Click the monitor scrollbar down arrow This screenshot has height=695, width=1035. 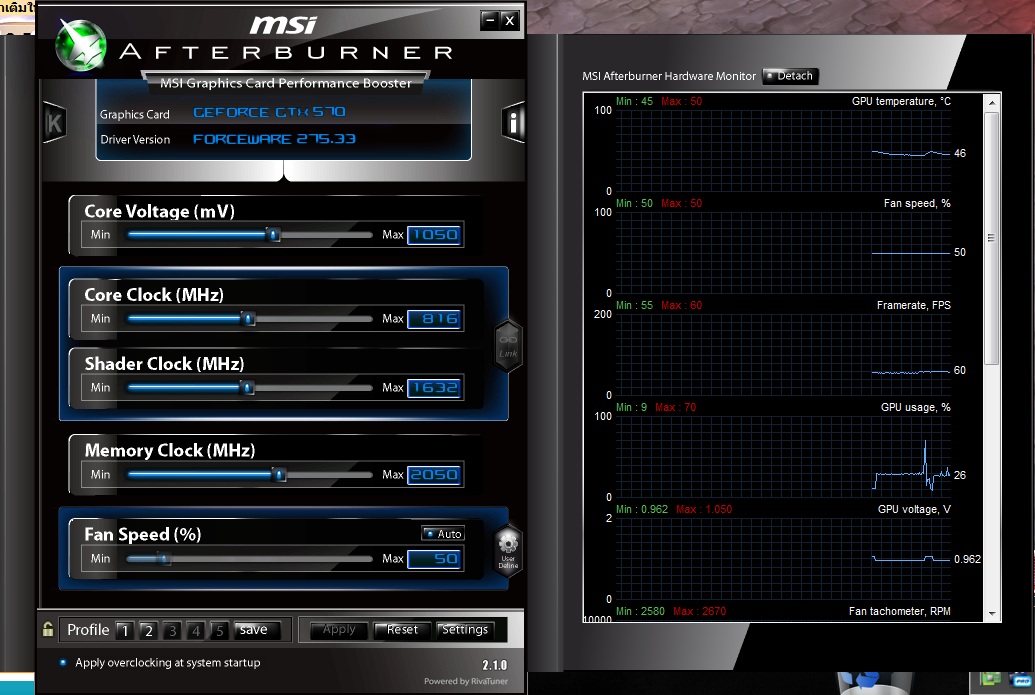click(991, 614)
